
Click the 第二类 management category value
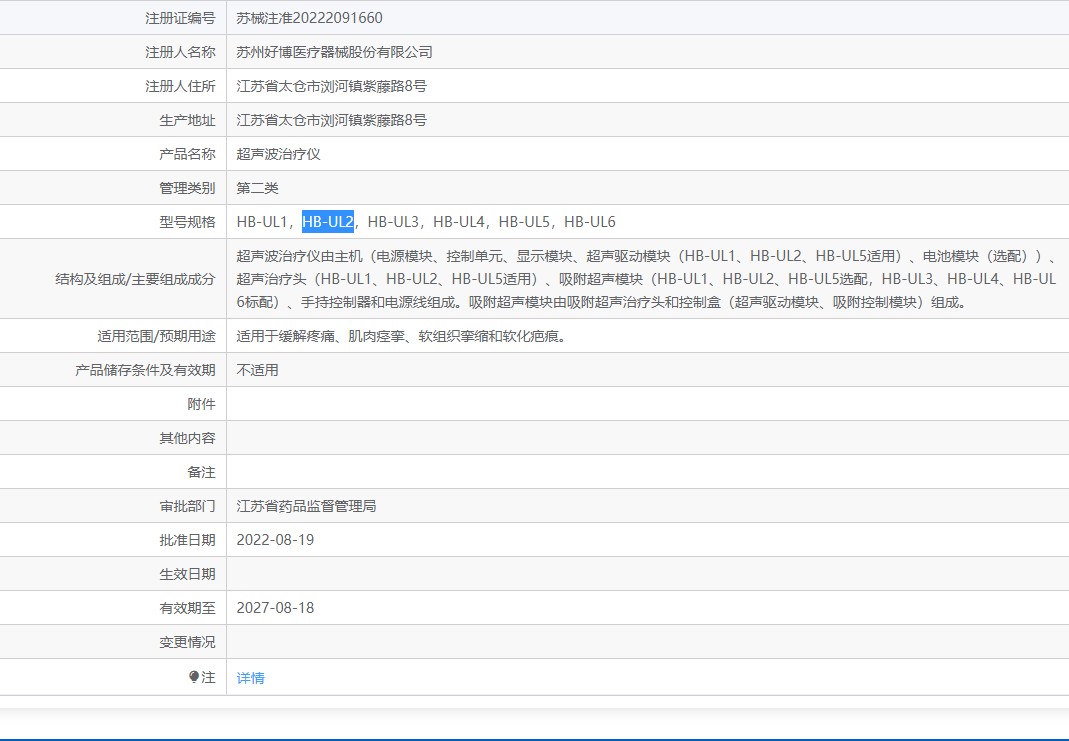tap(257, 188)
